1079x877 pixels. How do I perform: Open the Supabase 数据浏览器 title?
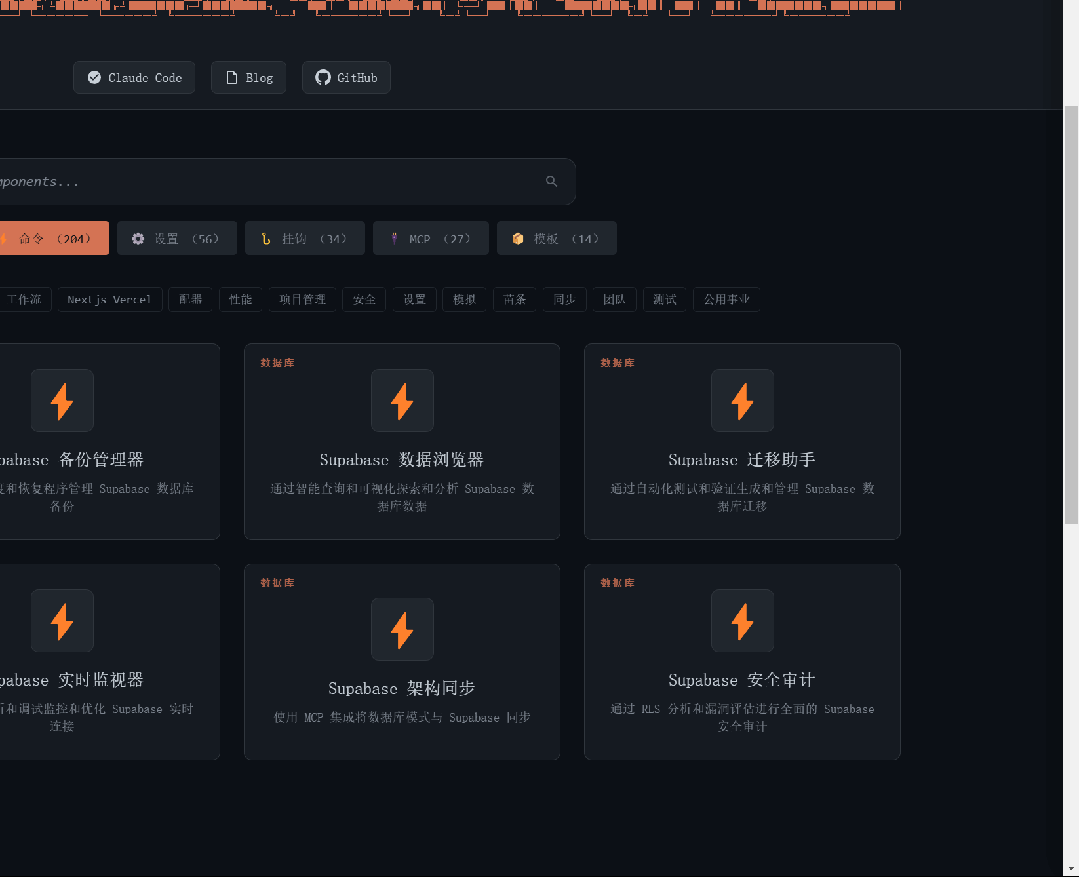tap(402, 460)
